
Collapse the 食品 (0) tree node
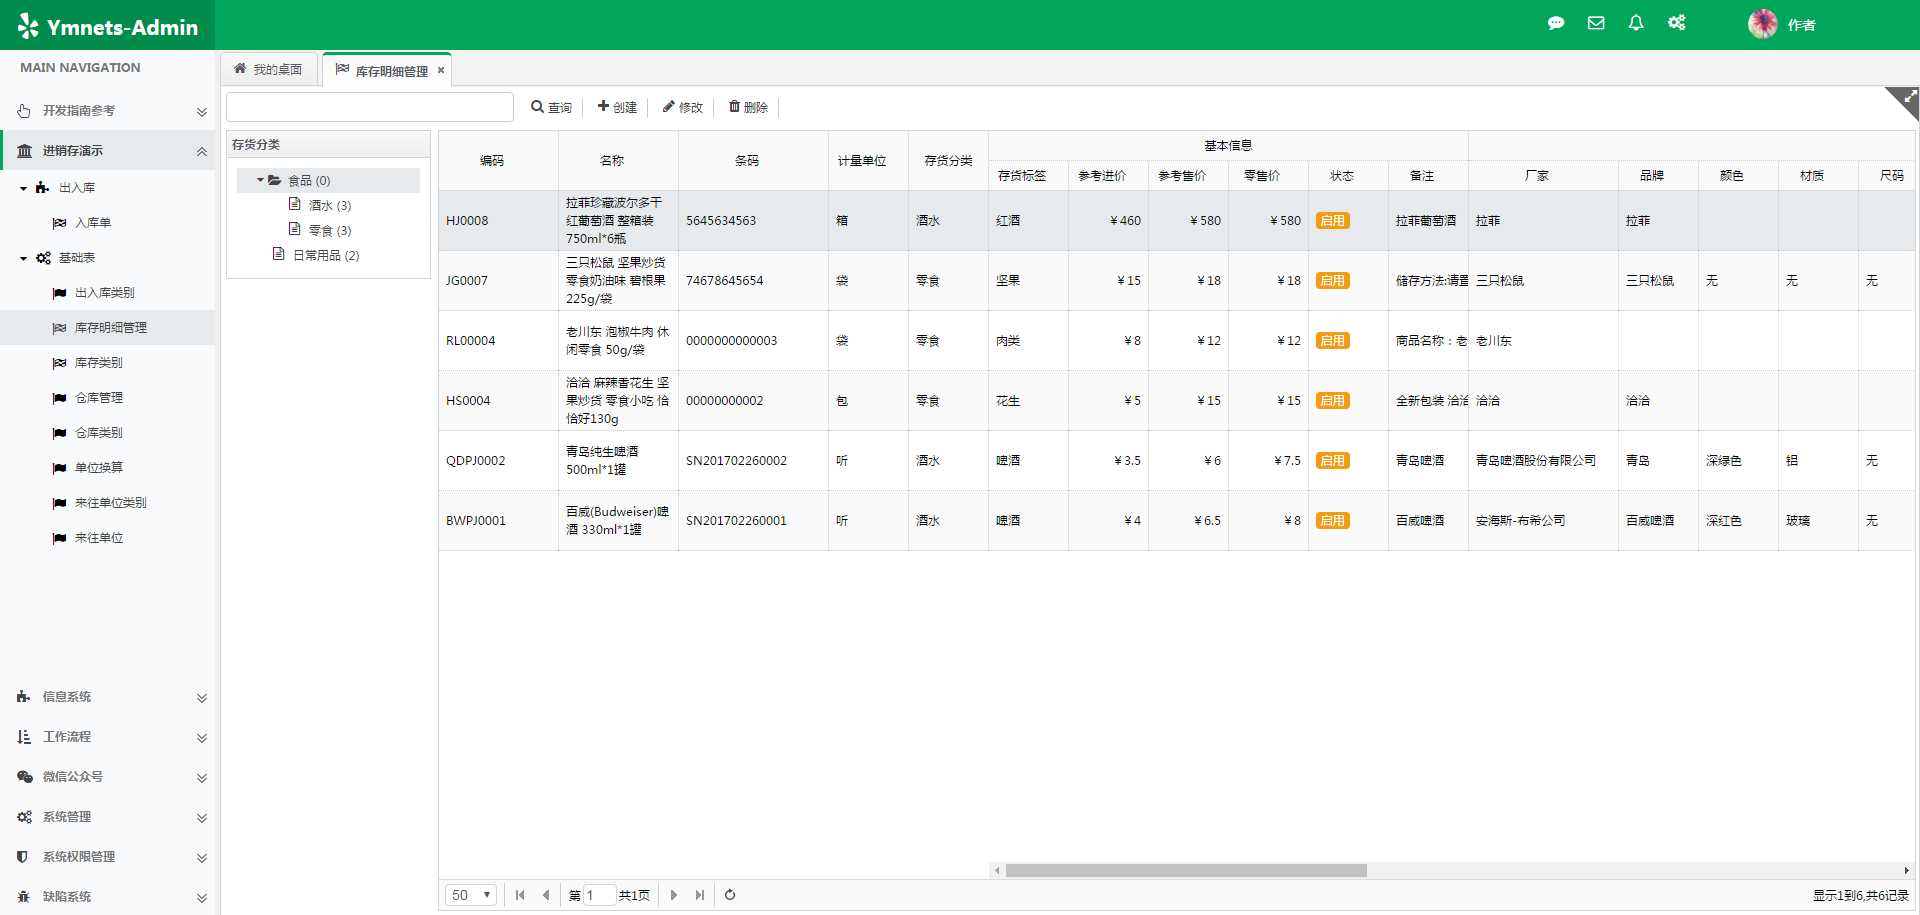click(260, 180)
